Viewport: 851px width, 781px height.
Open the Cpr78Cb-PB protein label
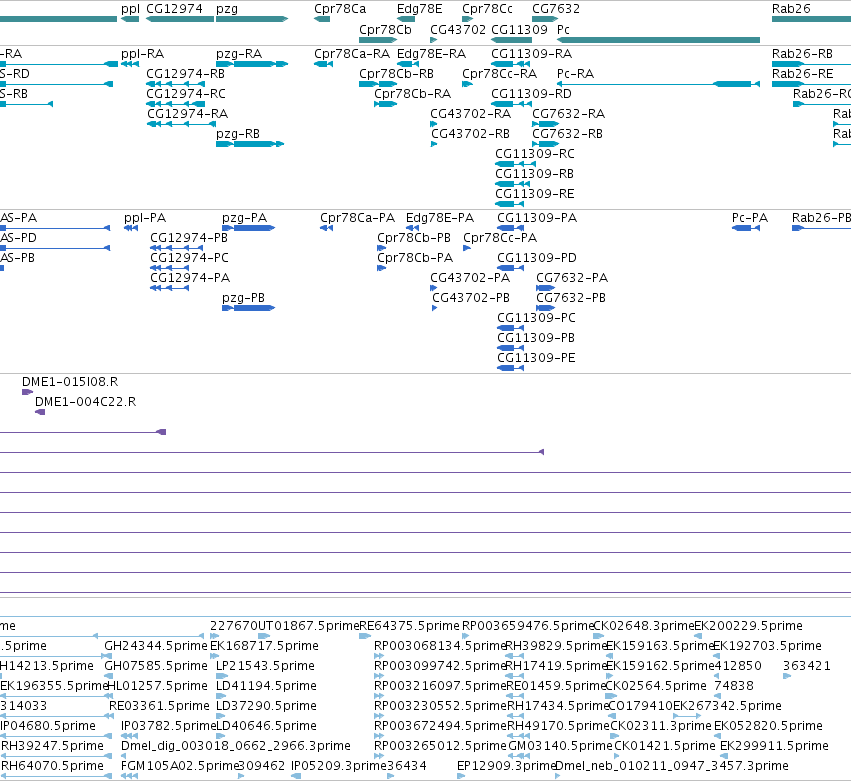coord(414,238)
